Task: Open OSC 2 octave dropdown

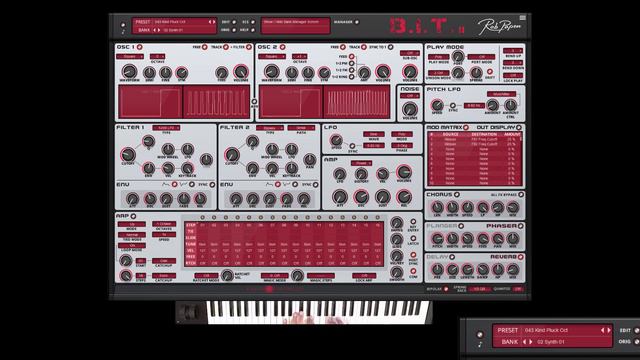Action: [x=299, y=56]
